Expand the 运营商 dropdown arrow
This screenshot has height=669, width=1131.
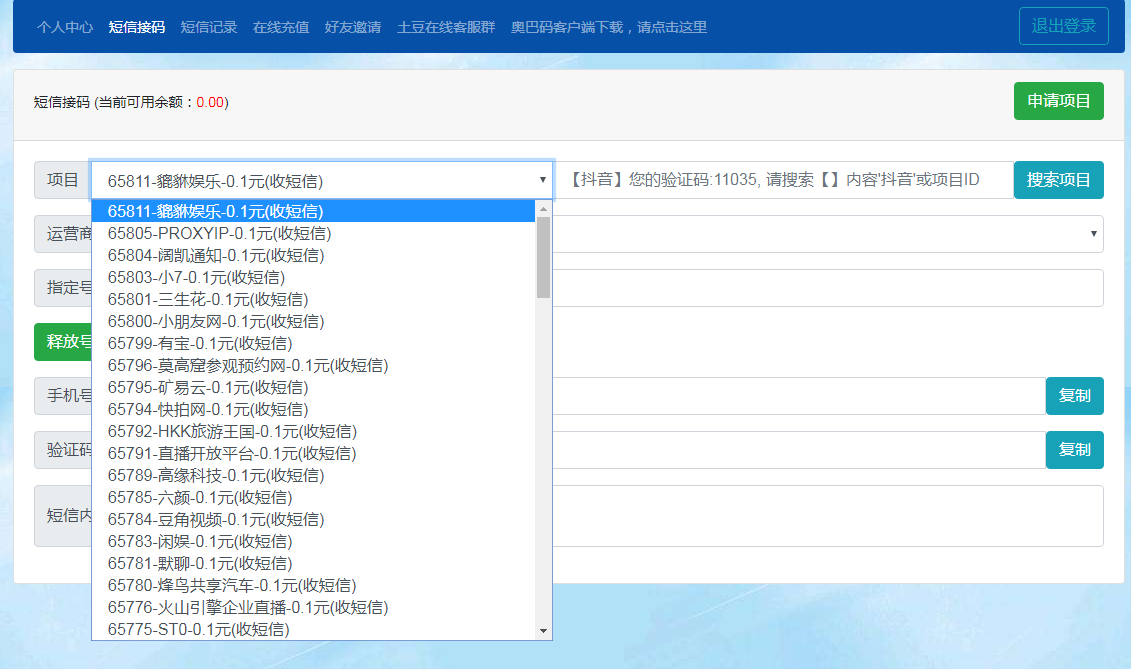(x=1093, y=234)
